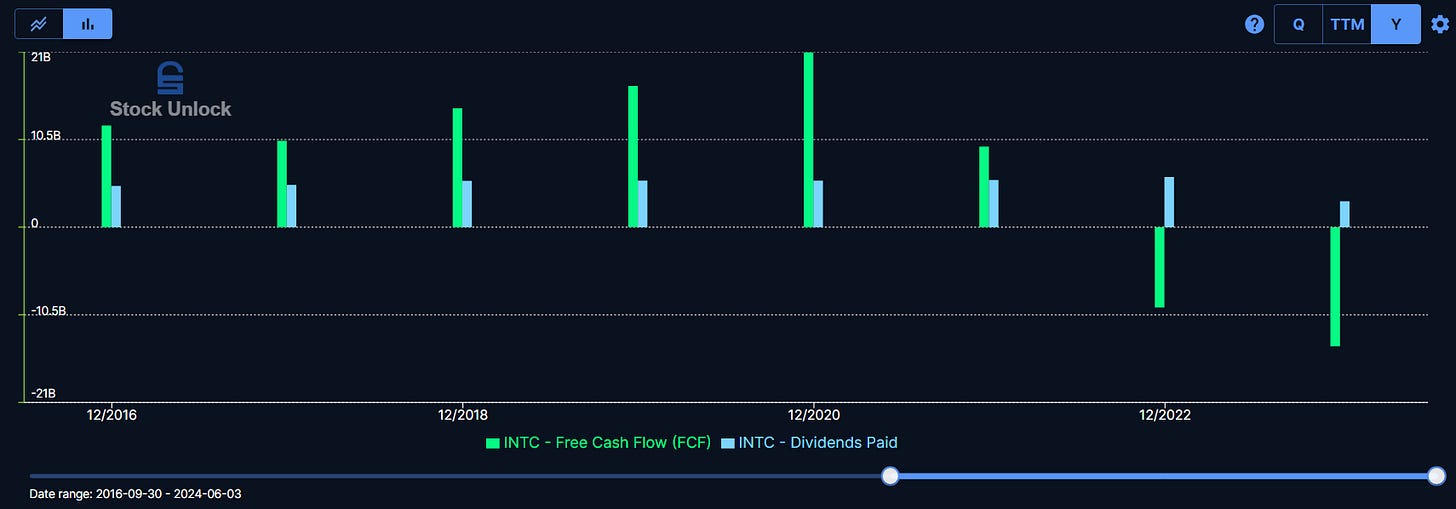Click the 12/2018 x-axis label
This screenshot has width=1456, height=509.
pyautogui.click(x=463, y=414)
